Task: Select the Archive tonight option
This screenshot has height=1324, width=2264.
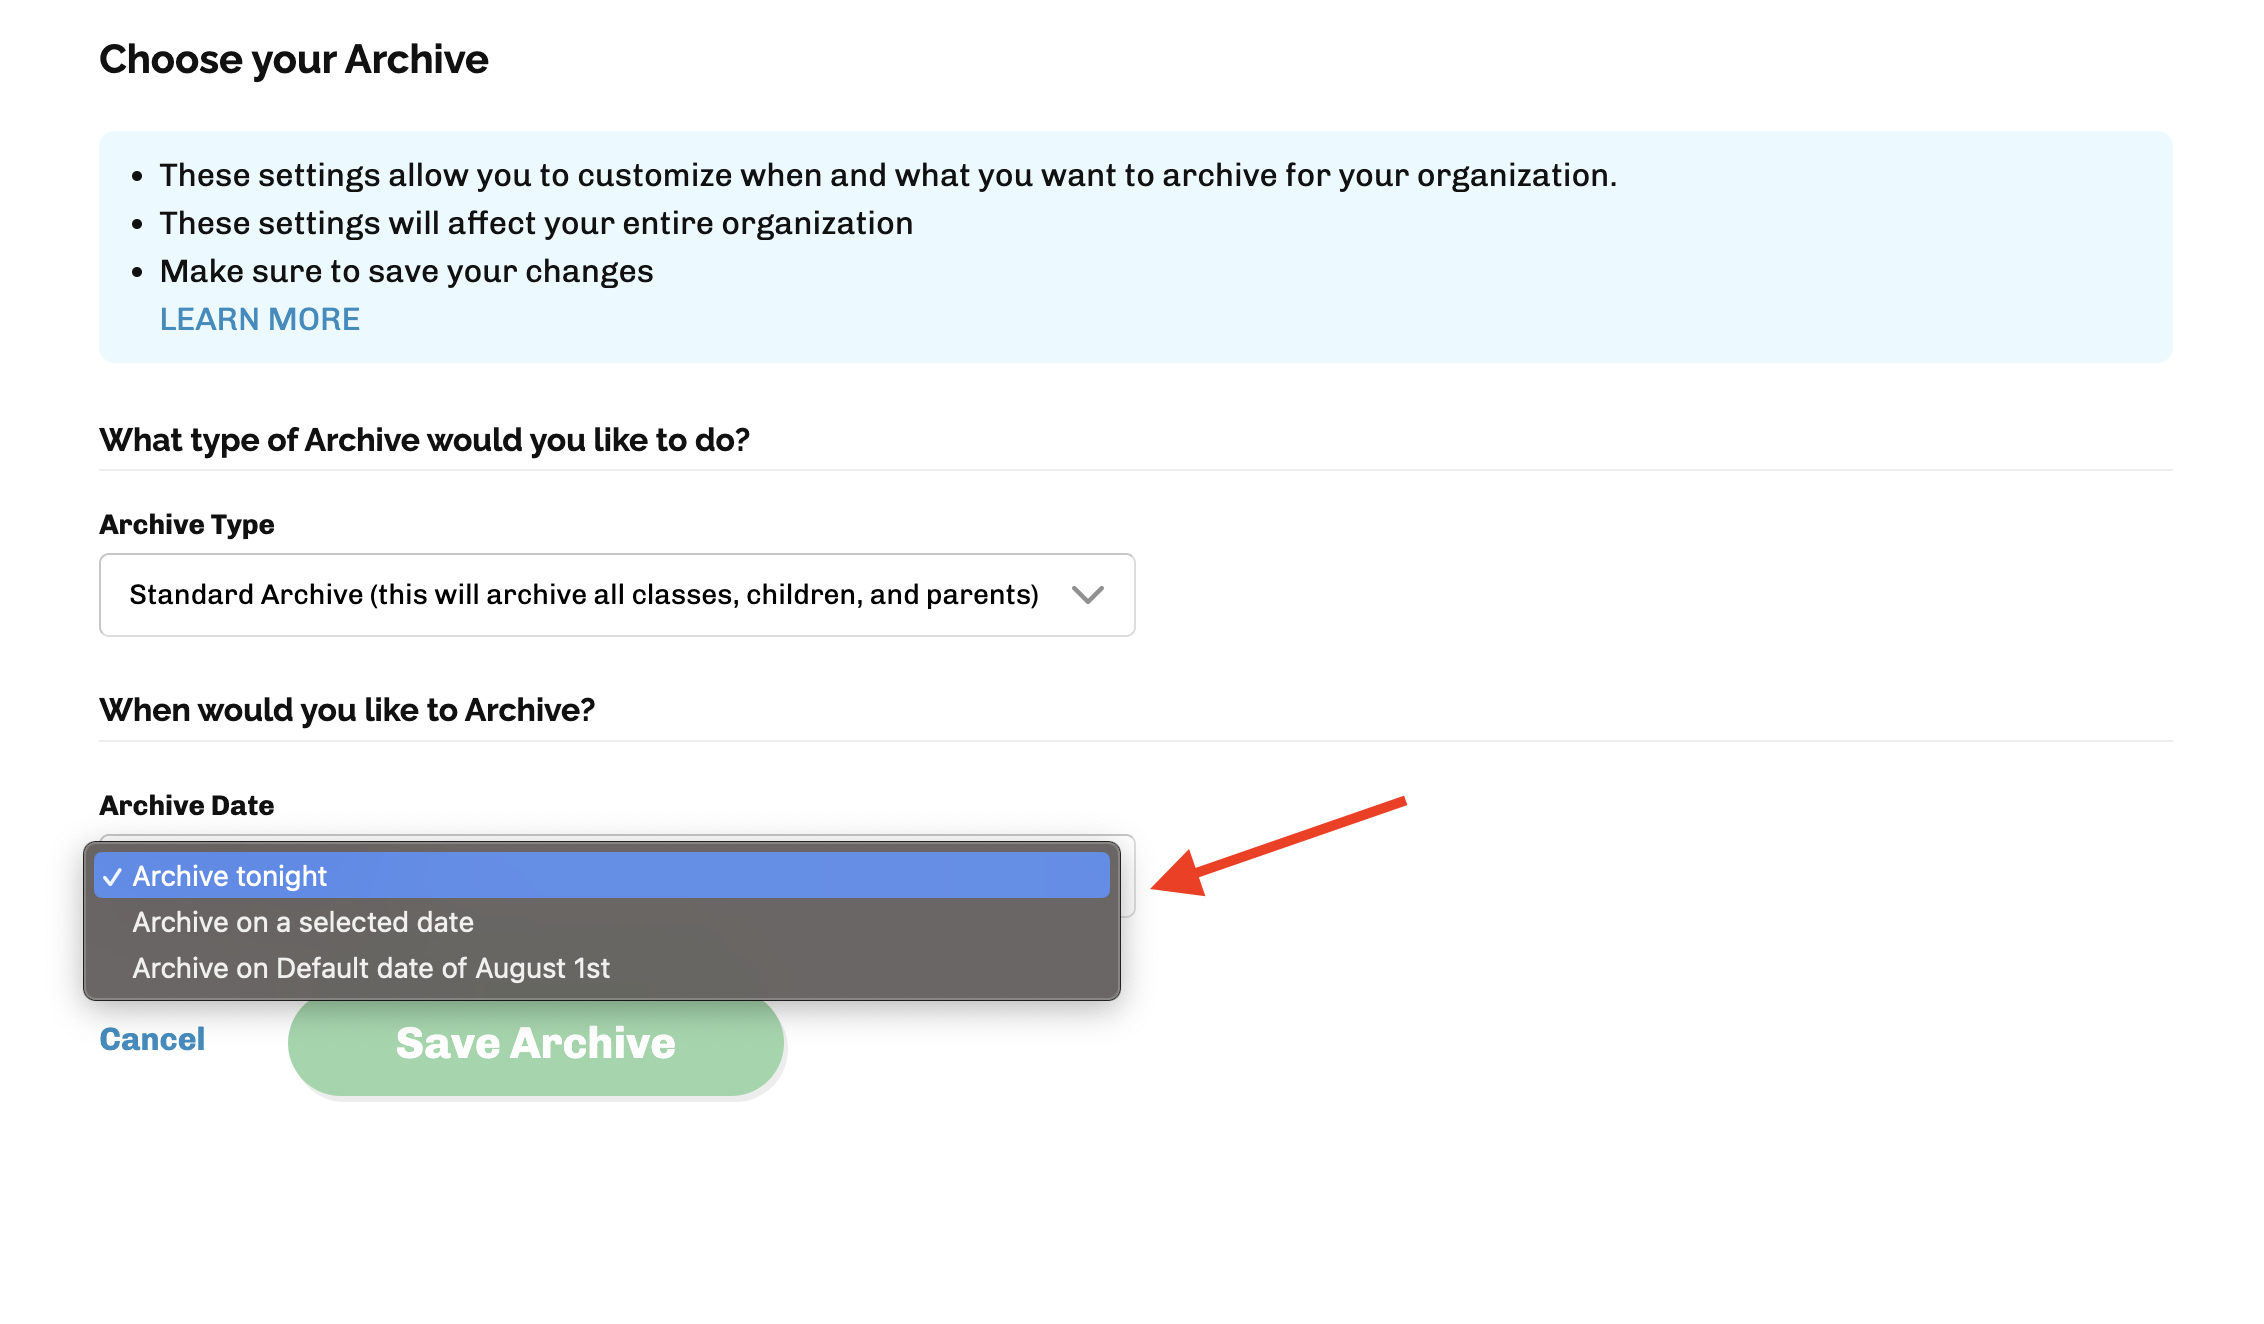Action: [602, 876]
